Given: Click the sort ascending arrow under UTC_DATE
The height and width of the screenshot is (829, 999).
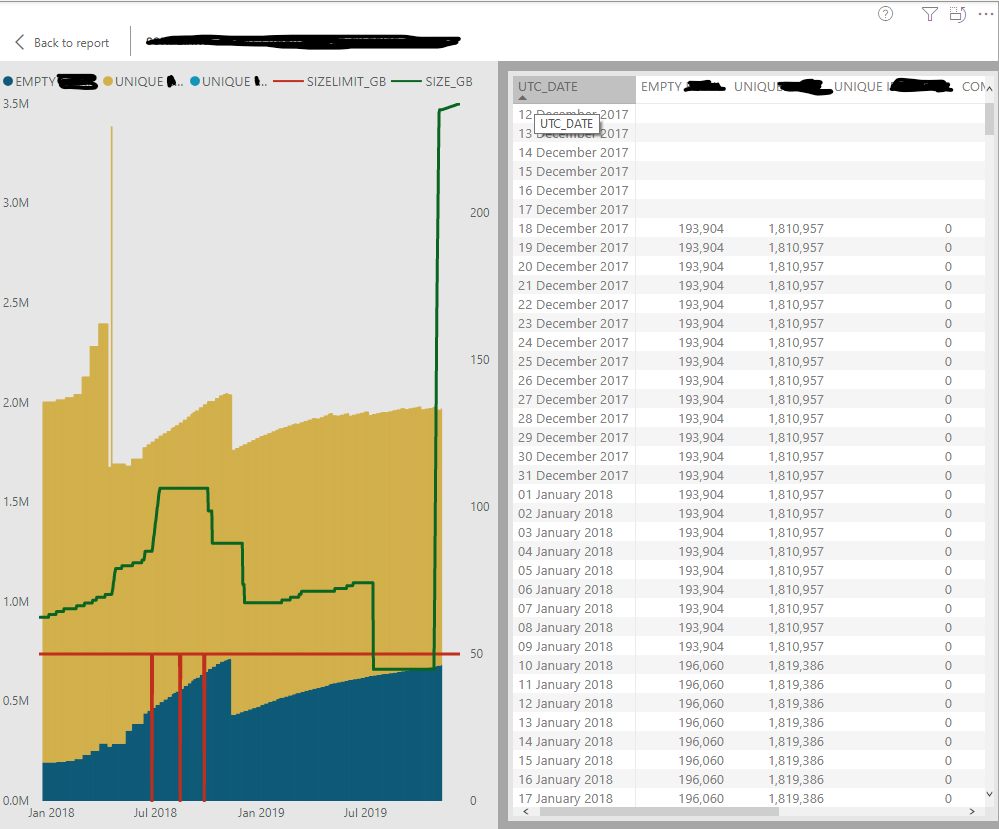Looking at the screenshot, I should point(522,98).
